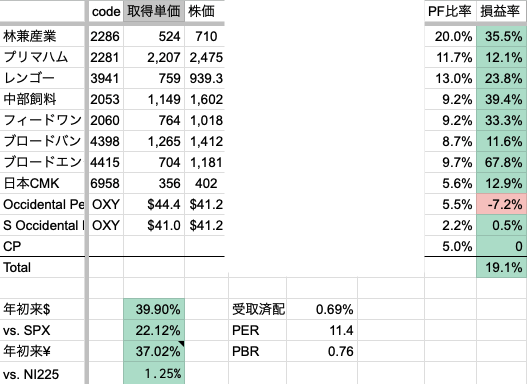527x384 pixels.
Task: Select PF ratio 5.0% in CP row
Action: point(450,246)
